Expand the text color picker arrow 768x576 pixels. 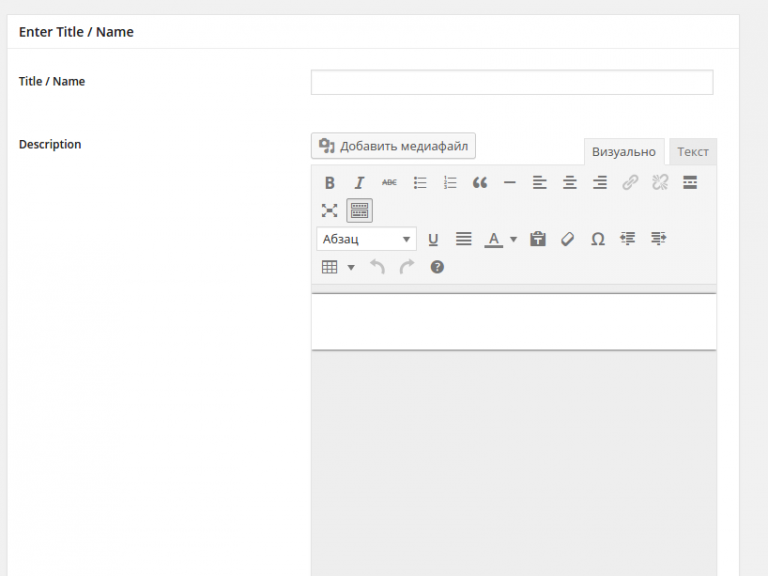point(513,239)
